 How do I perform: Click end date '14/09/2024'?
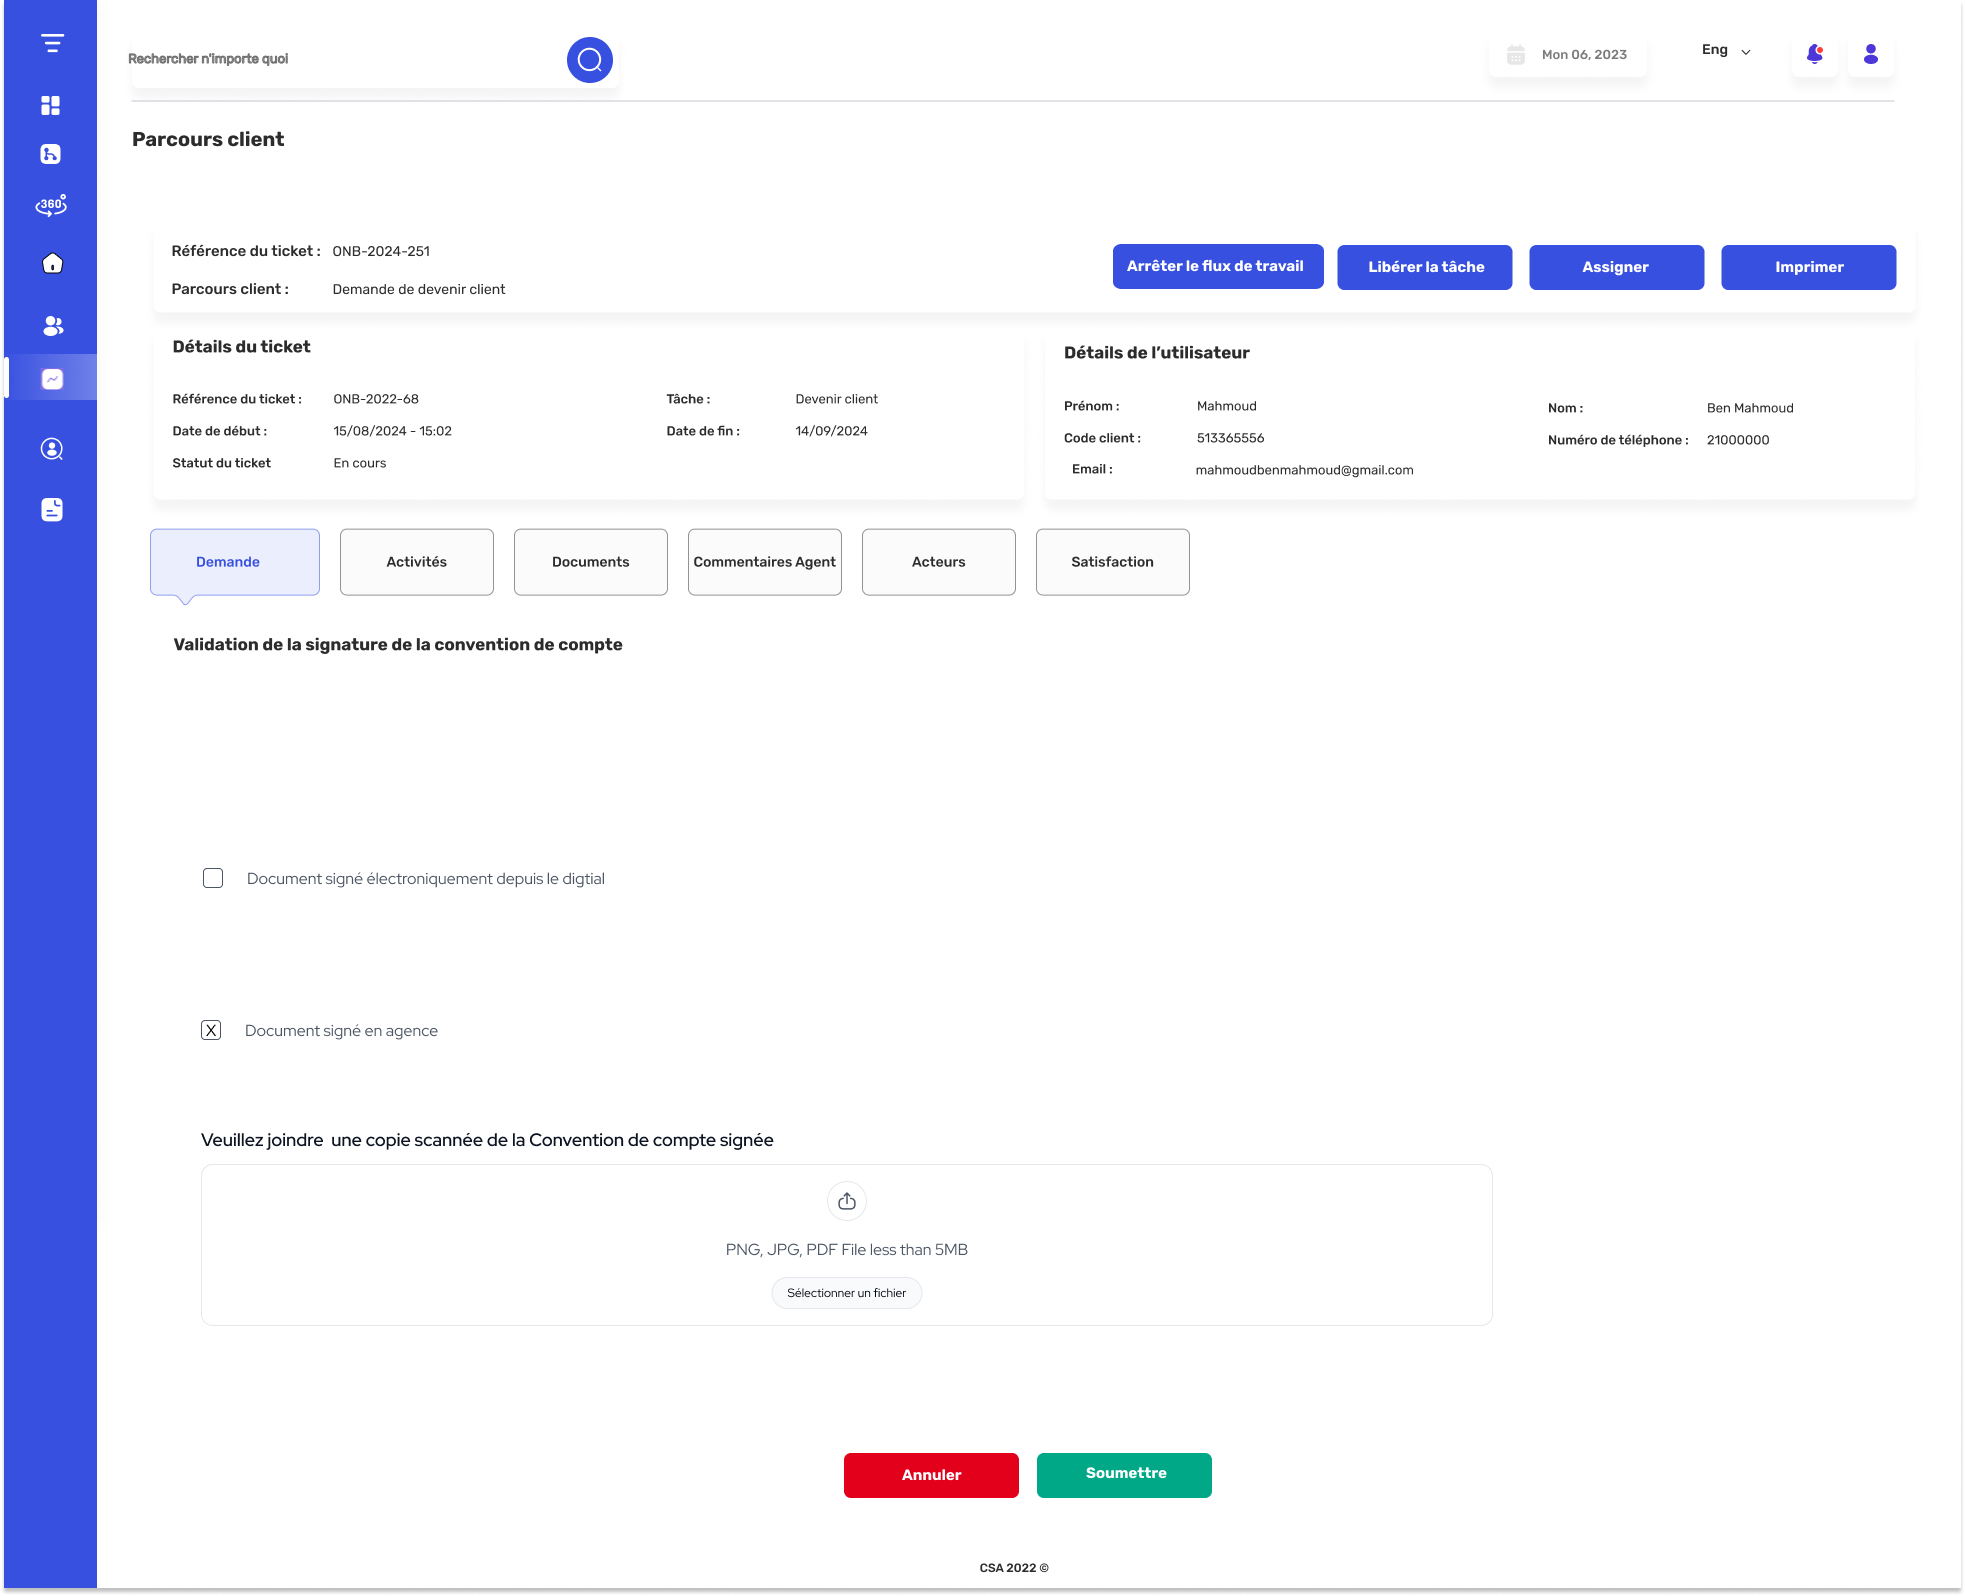[831, 431]
